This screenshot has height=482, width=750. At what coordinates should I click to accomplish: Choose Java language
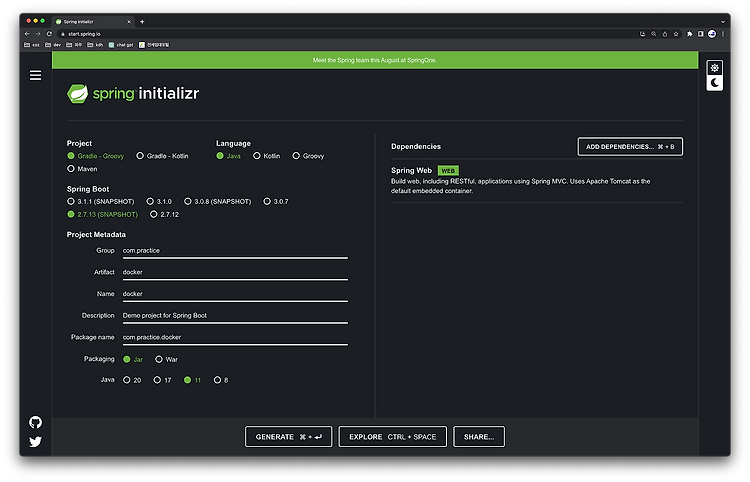point(228,156)
